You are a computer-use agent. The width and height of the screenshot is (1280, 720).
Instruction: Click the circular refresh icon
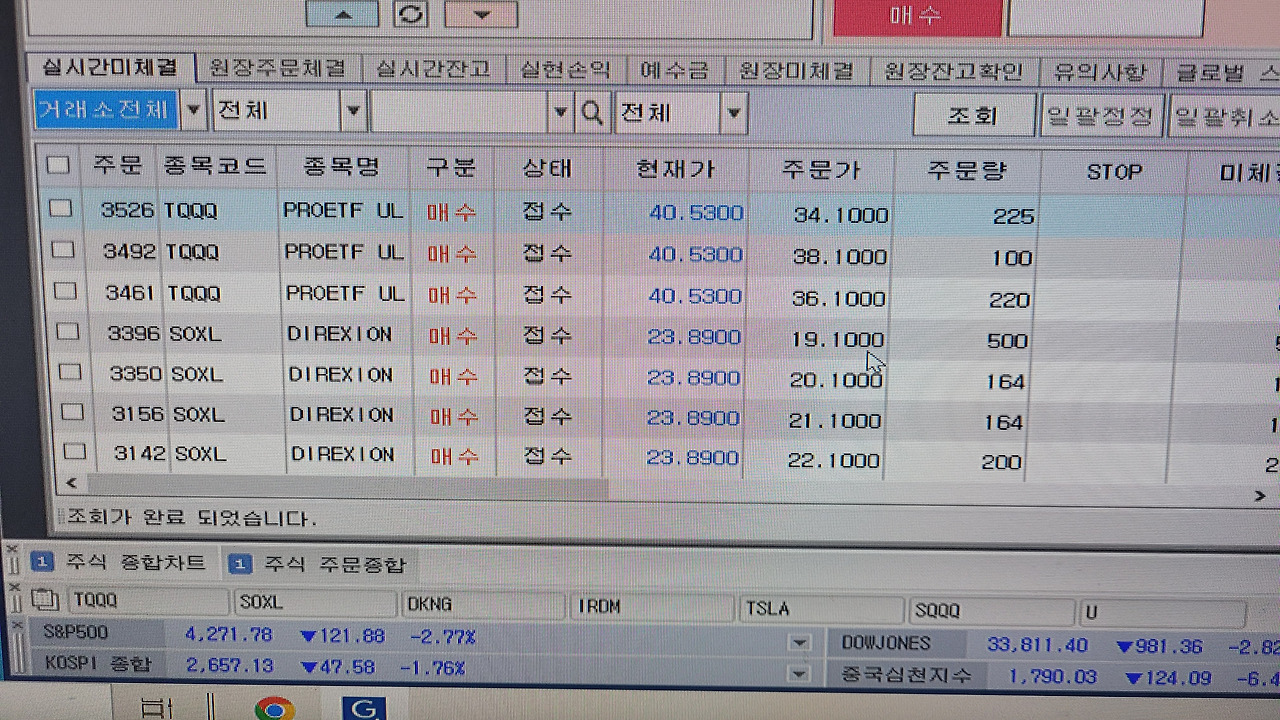(411, 14)
